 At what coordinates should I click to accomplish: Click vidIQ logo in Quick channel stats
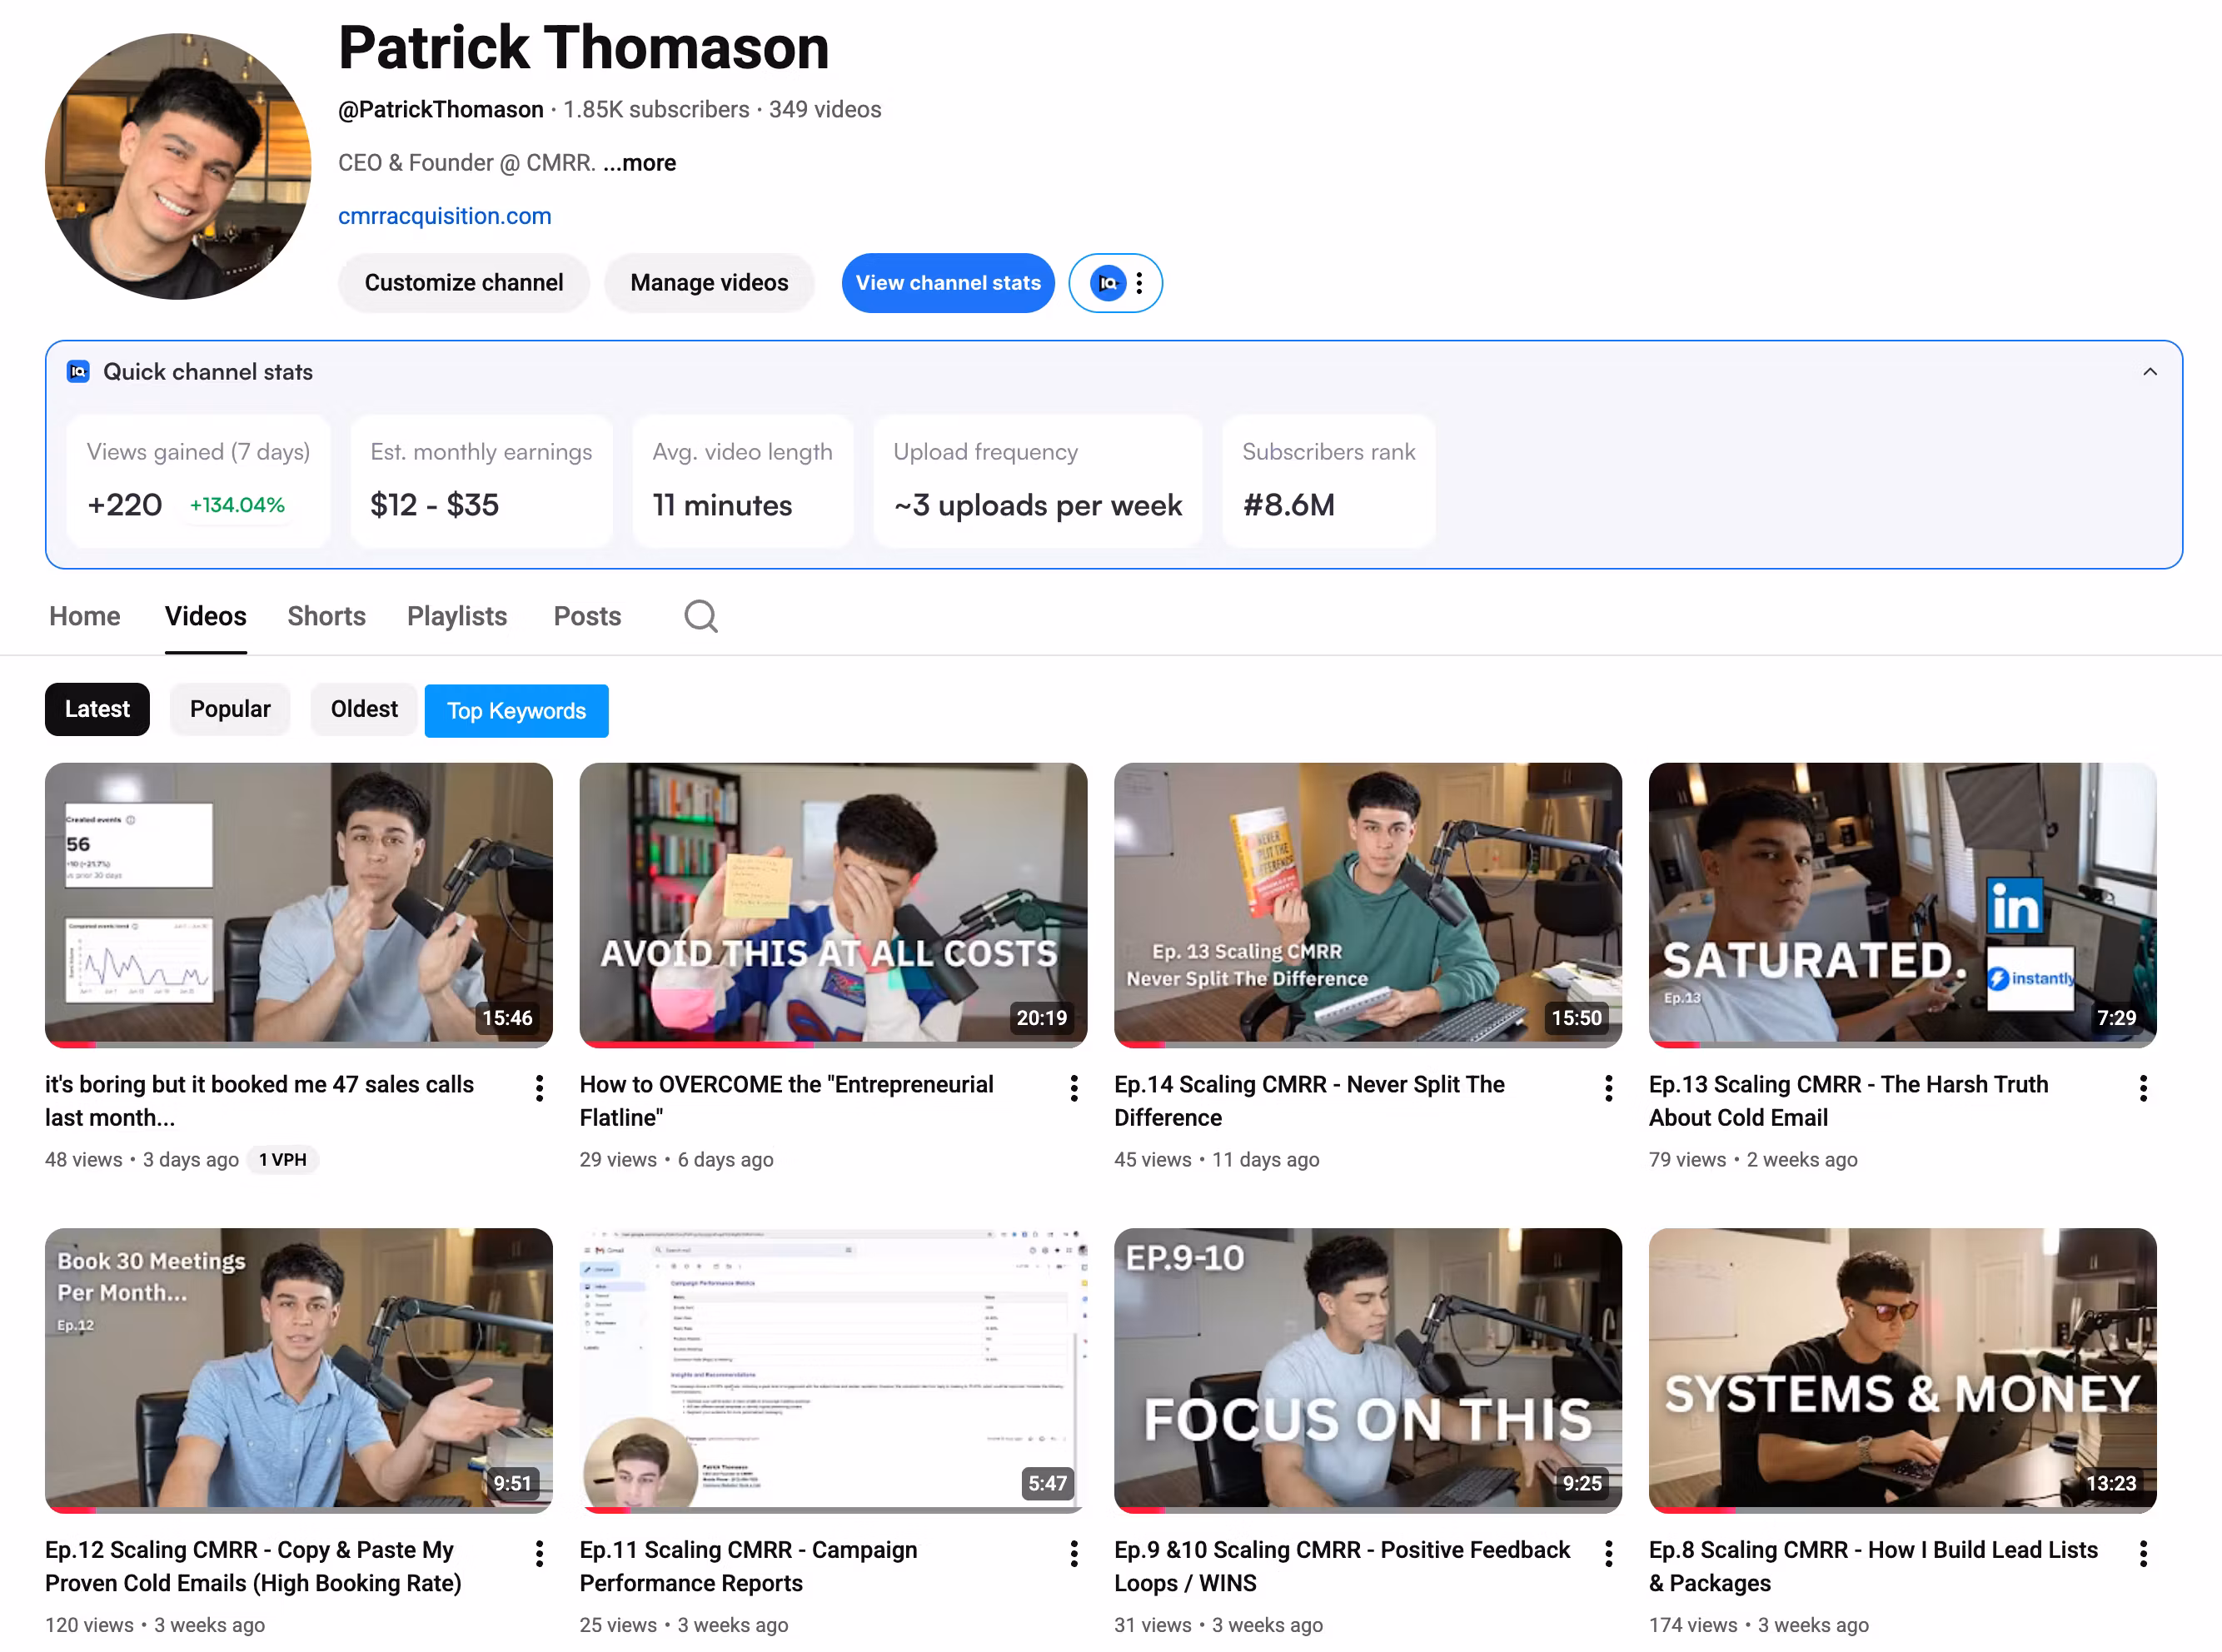click(x=78, y=372)
